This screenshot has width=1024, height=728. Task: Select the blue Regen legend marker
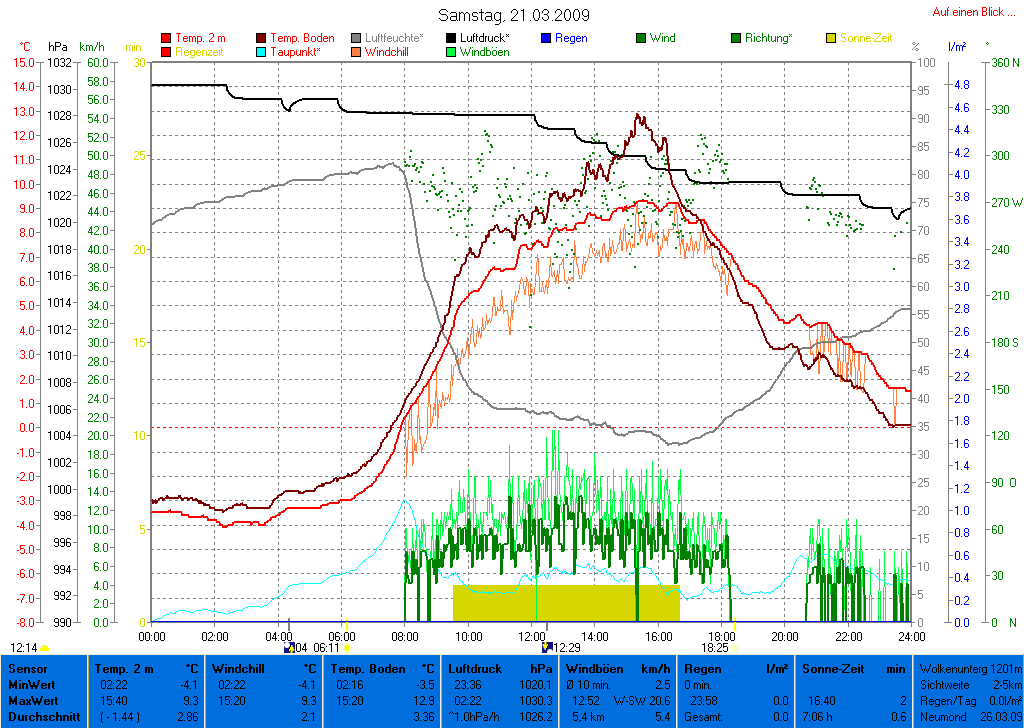click(546, 38)
